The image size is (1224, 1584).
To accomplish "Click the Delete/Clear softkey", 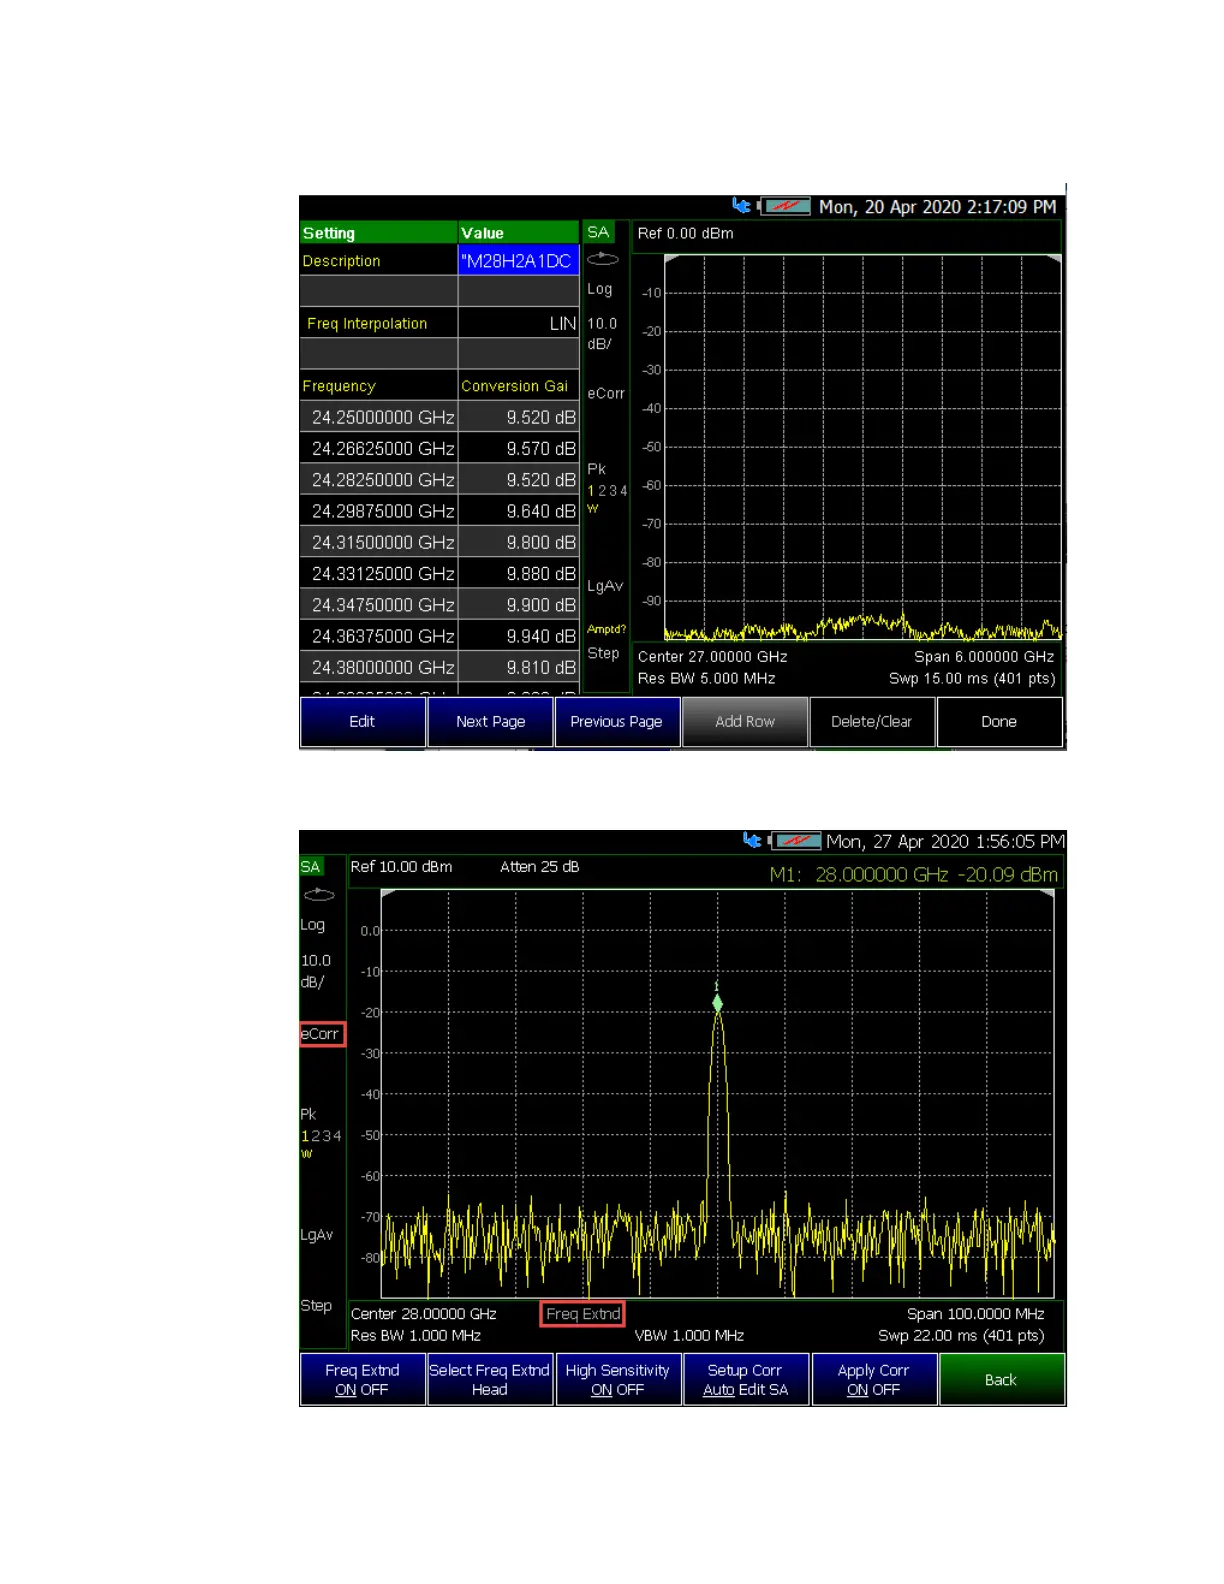I will pyautogui.click(x=871, y=721).
